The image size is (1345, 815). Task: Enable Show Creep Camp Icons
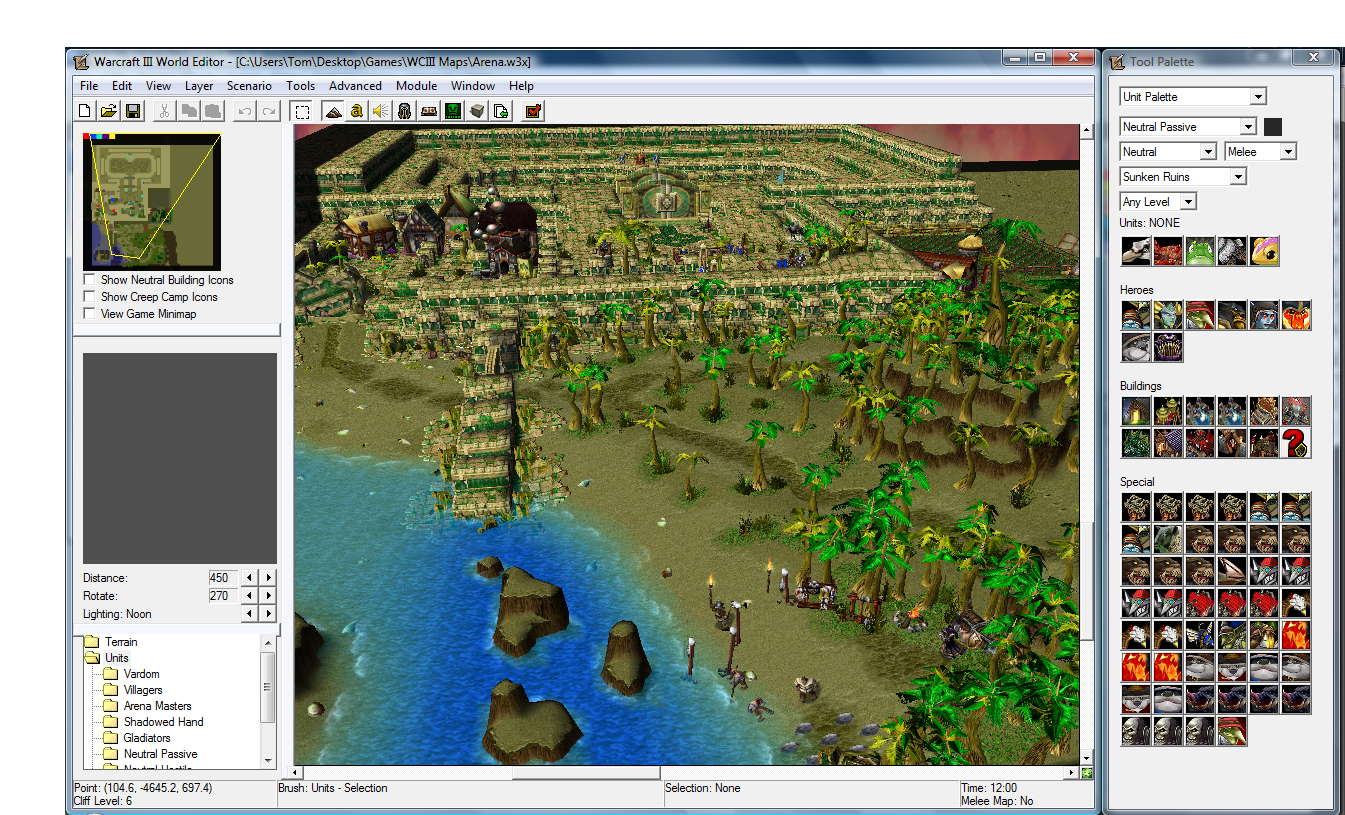90,297
